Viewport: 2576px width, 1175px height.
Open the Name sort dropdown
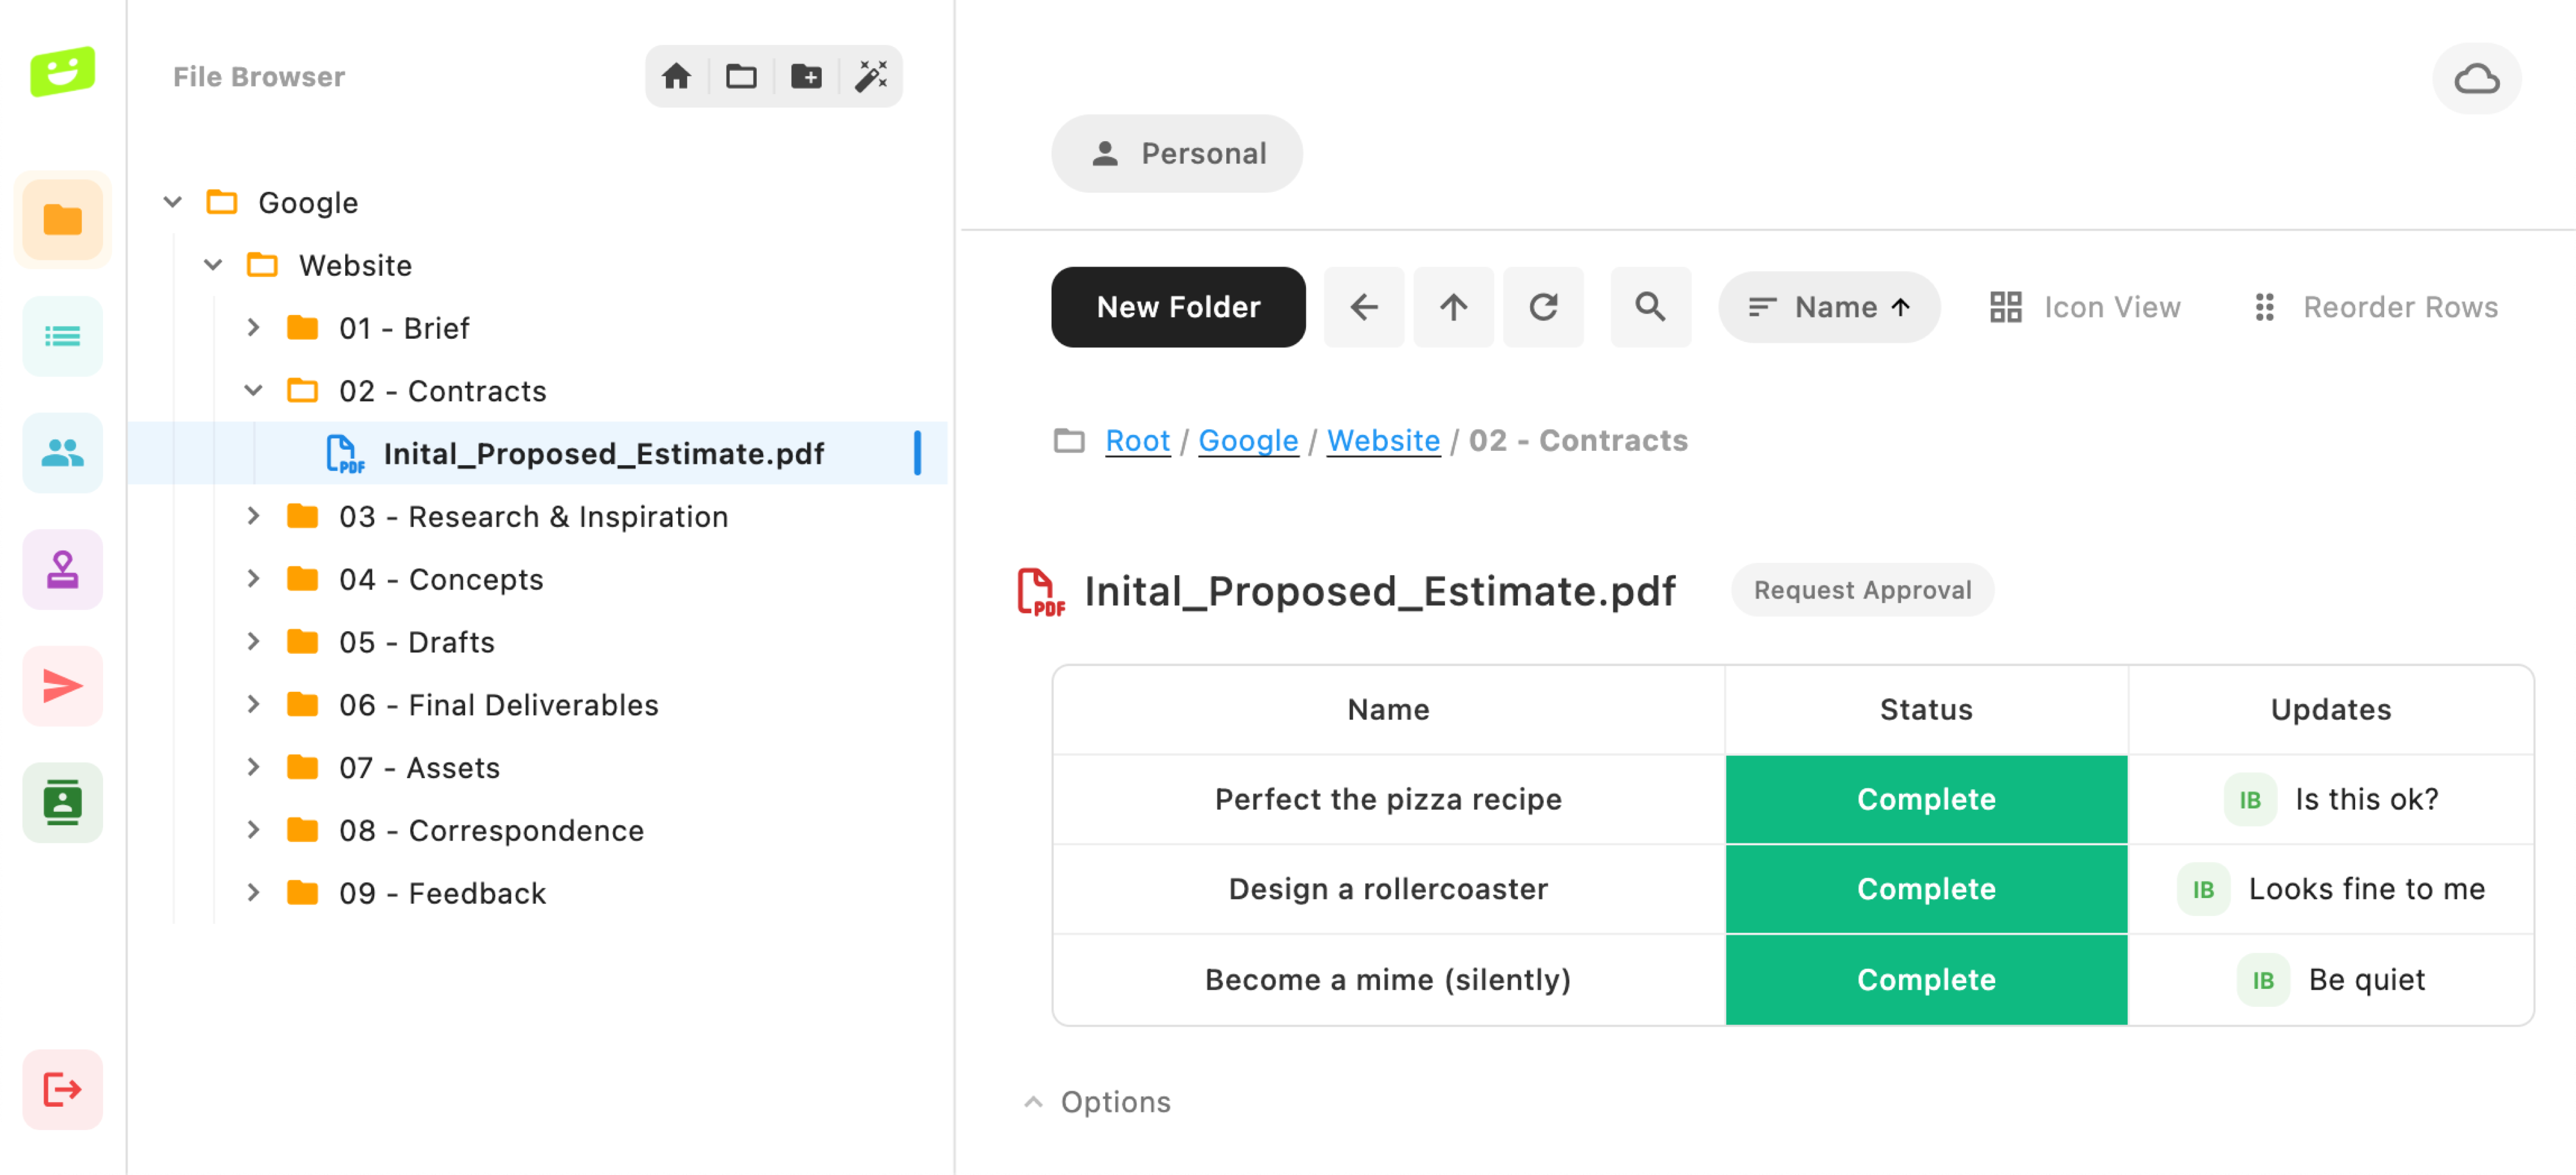pyautogui.click(x=1829, y=307)
